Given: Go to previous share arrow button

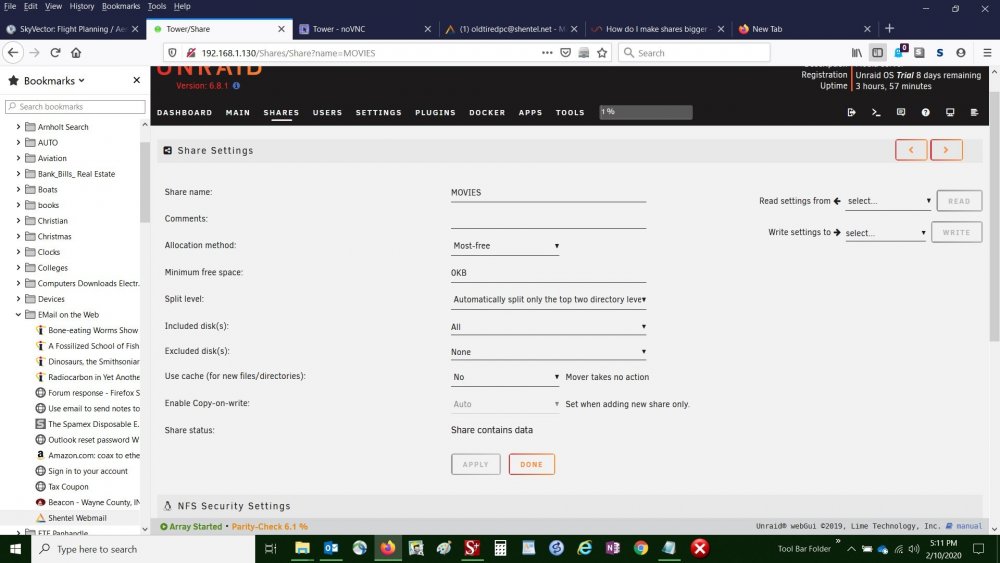Looking at the screenshot, I should [911, 150].
